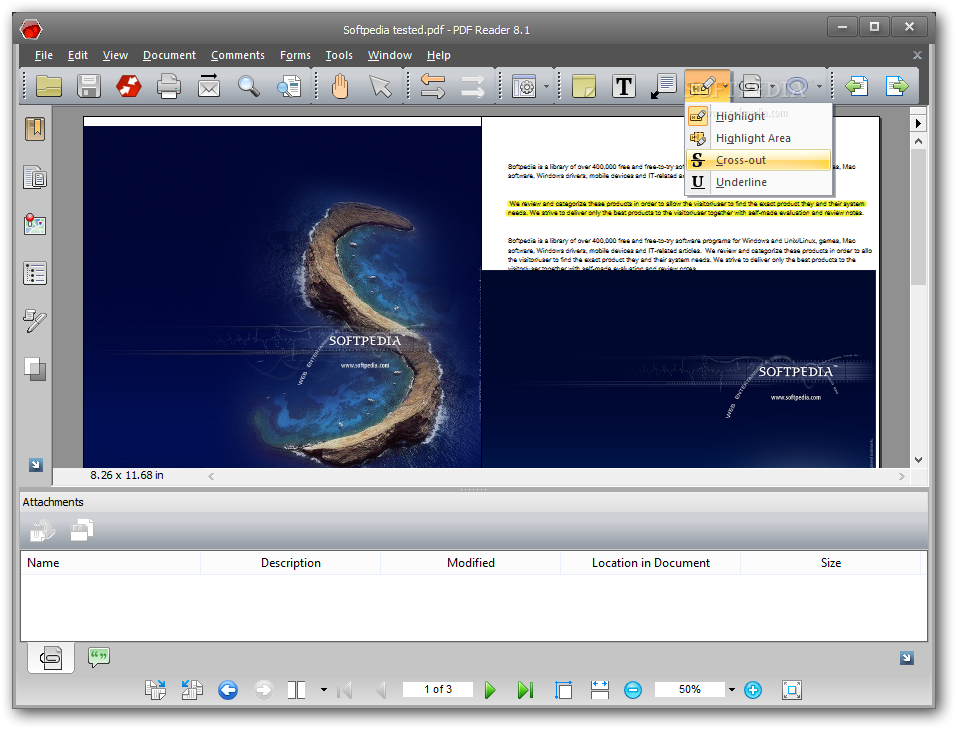Expand snapshot tool dropdown arrow
The height and width of the screenshot is (729, 956).
point(546,87)
